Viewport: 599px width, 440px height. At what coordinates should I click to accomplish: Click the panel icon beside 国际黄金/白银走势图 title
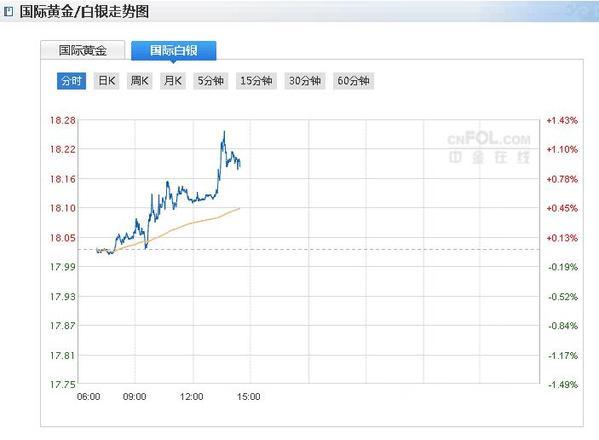tap(8, 11)
